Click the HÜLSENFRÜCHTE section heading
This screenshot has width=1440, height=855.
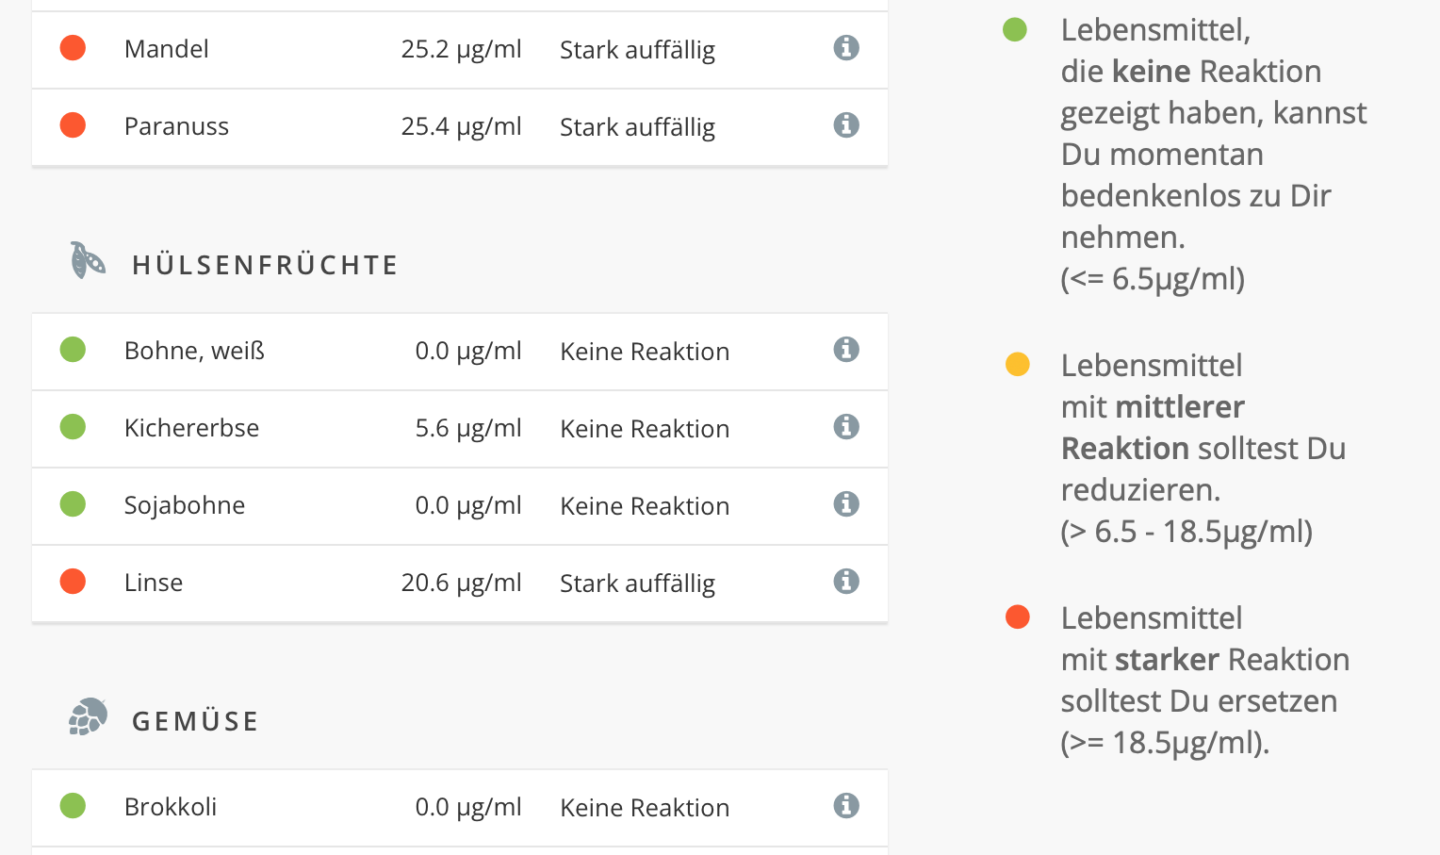(x=265, y=265)
